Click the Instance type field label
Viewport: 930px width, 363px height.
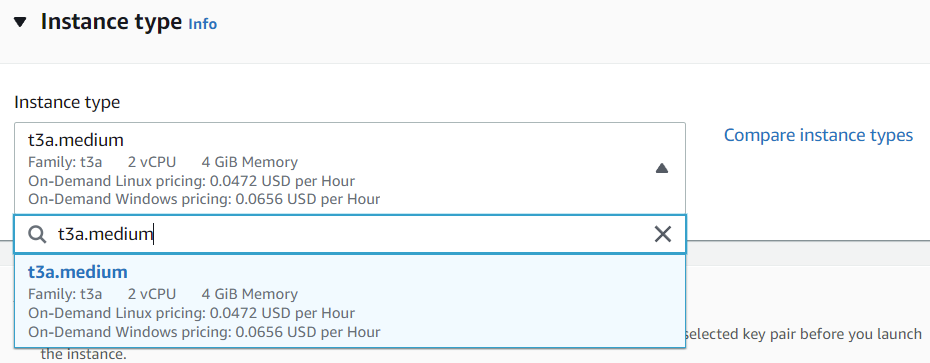pyautogui.click(x=67, y=102)
